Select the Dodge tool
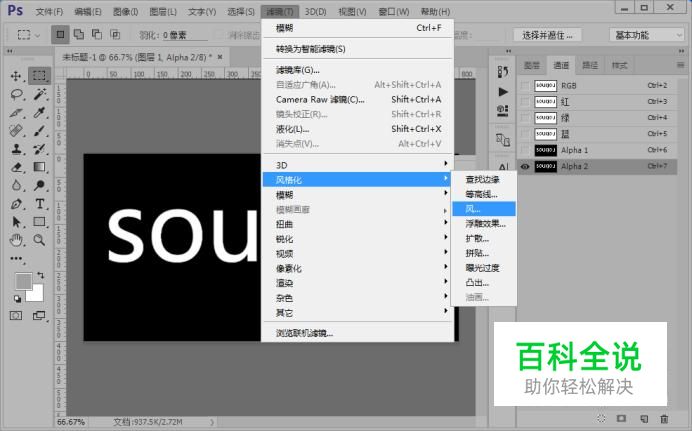 (39, 185)
